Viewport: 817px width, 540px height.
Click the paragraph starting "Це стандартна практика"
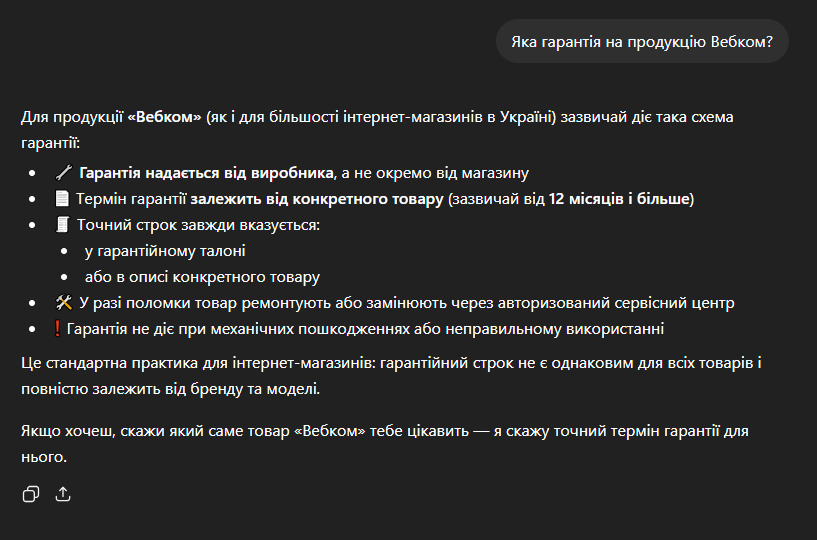(x=390, y=374)
